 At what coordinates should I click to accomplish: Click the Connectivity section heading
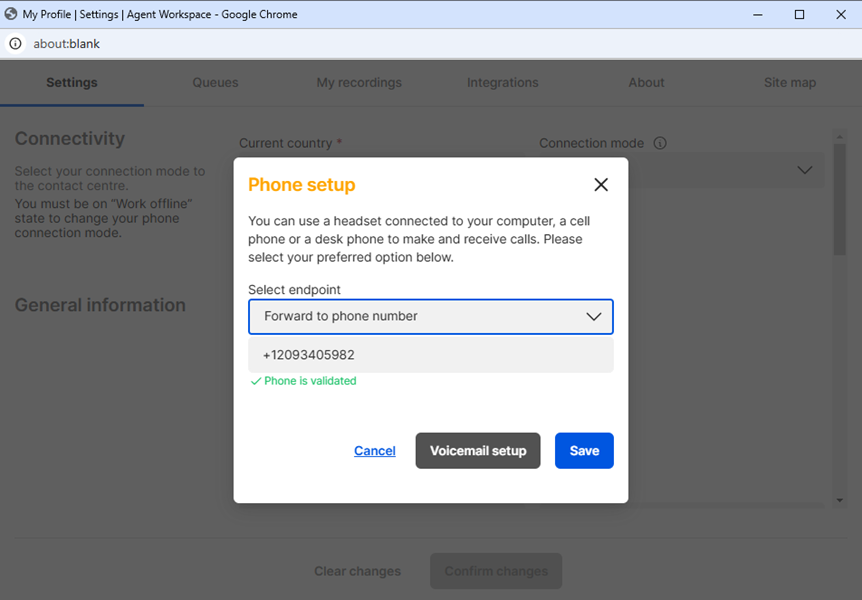click(x=70, y=139)
